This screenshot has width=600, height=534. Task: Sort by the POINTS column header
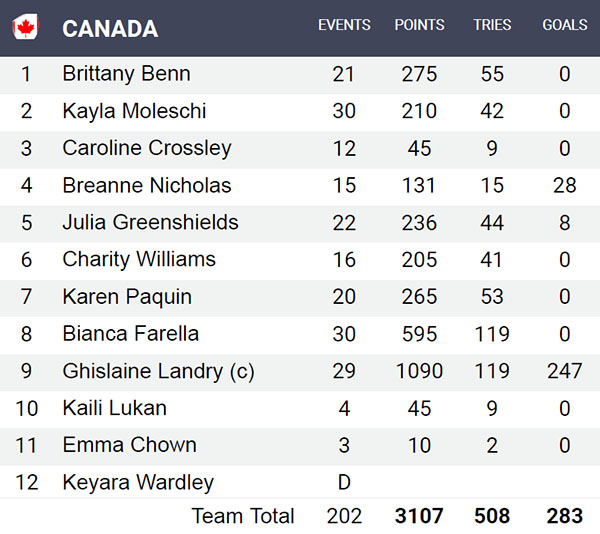419,25
